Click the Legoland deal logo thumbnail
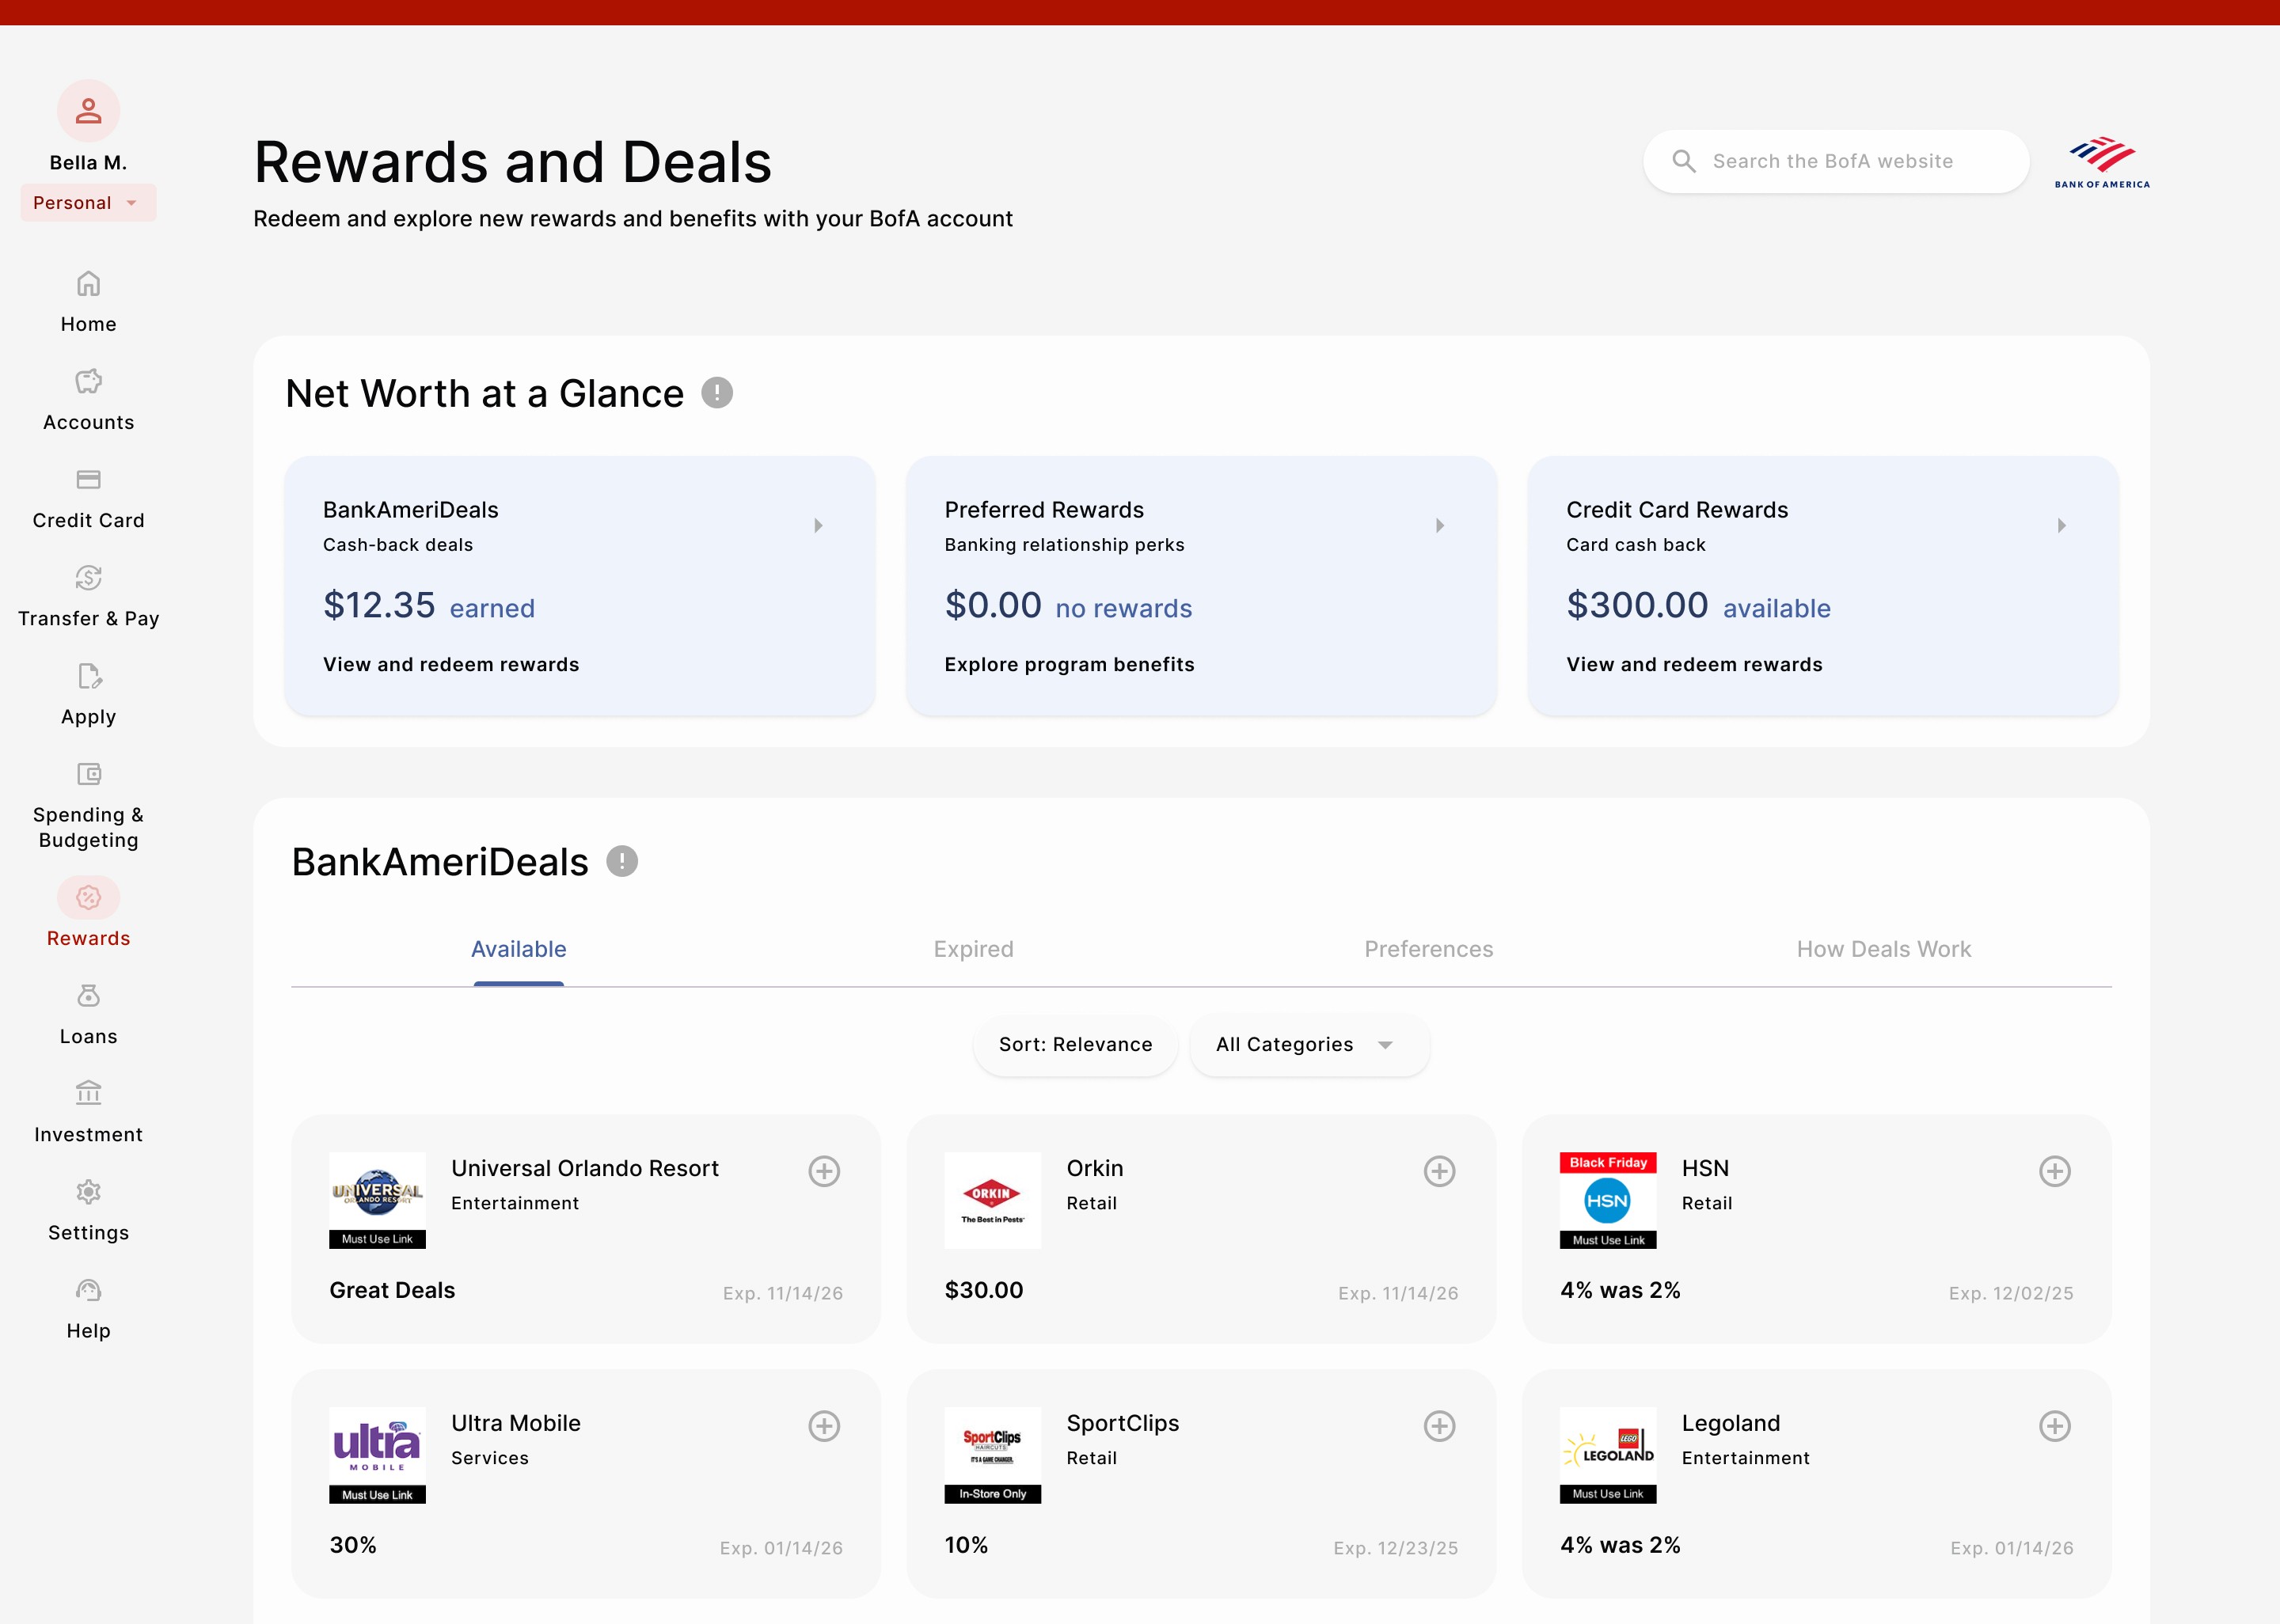This screenshot has height=1624, width=2280. 1607,1454
